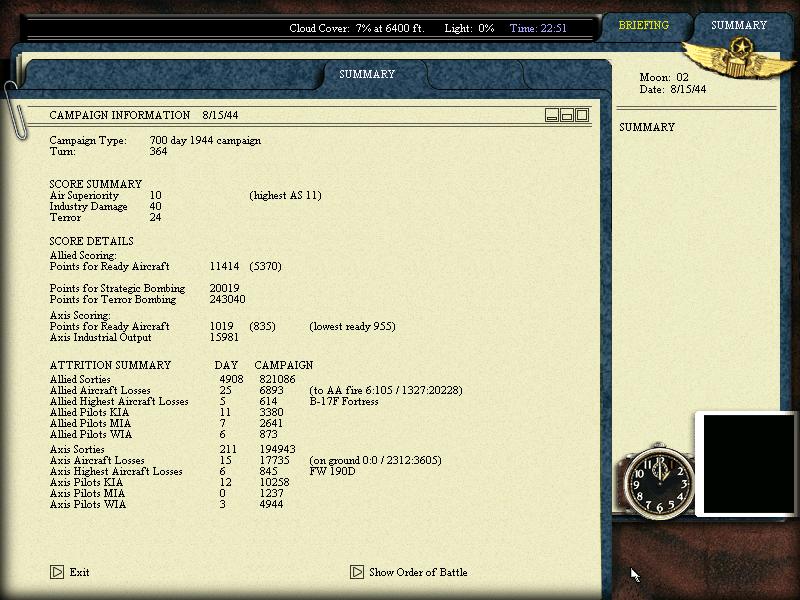The image size is (800, 600).
Task: Select the centered SUMMARY folder tab
Action: tap(367, 74)
